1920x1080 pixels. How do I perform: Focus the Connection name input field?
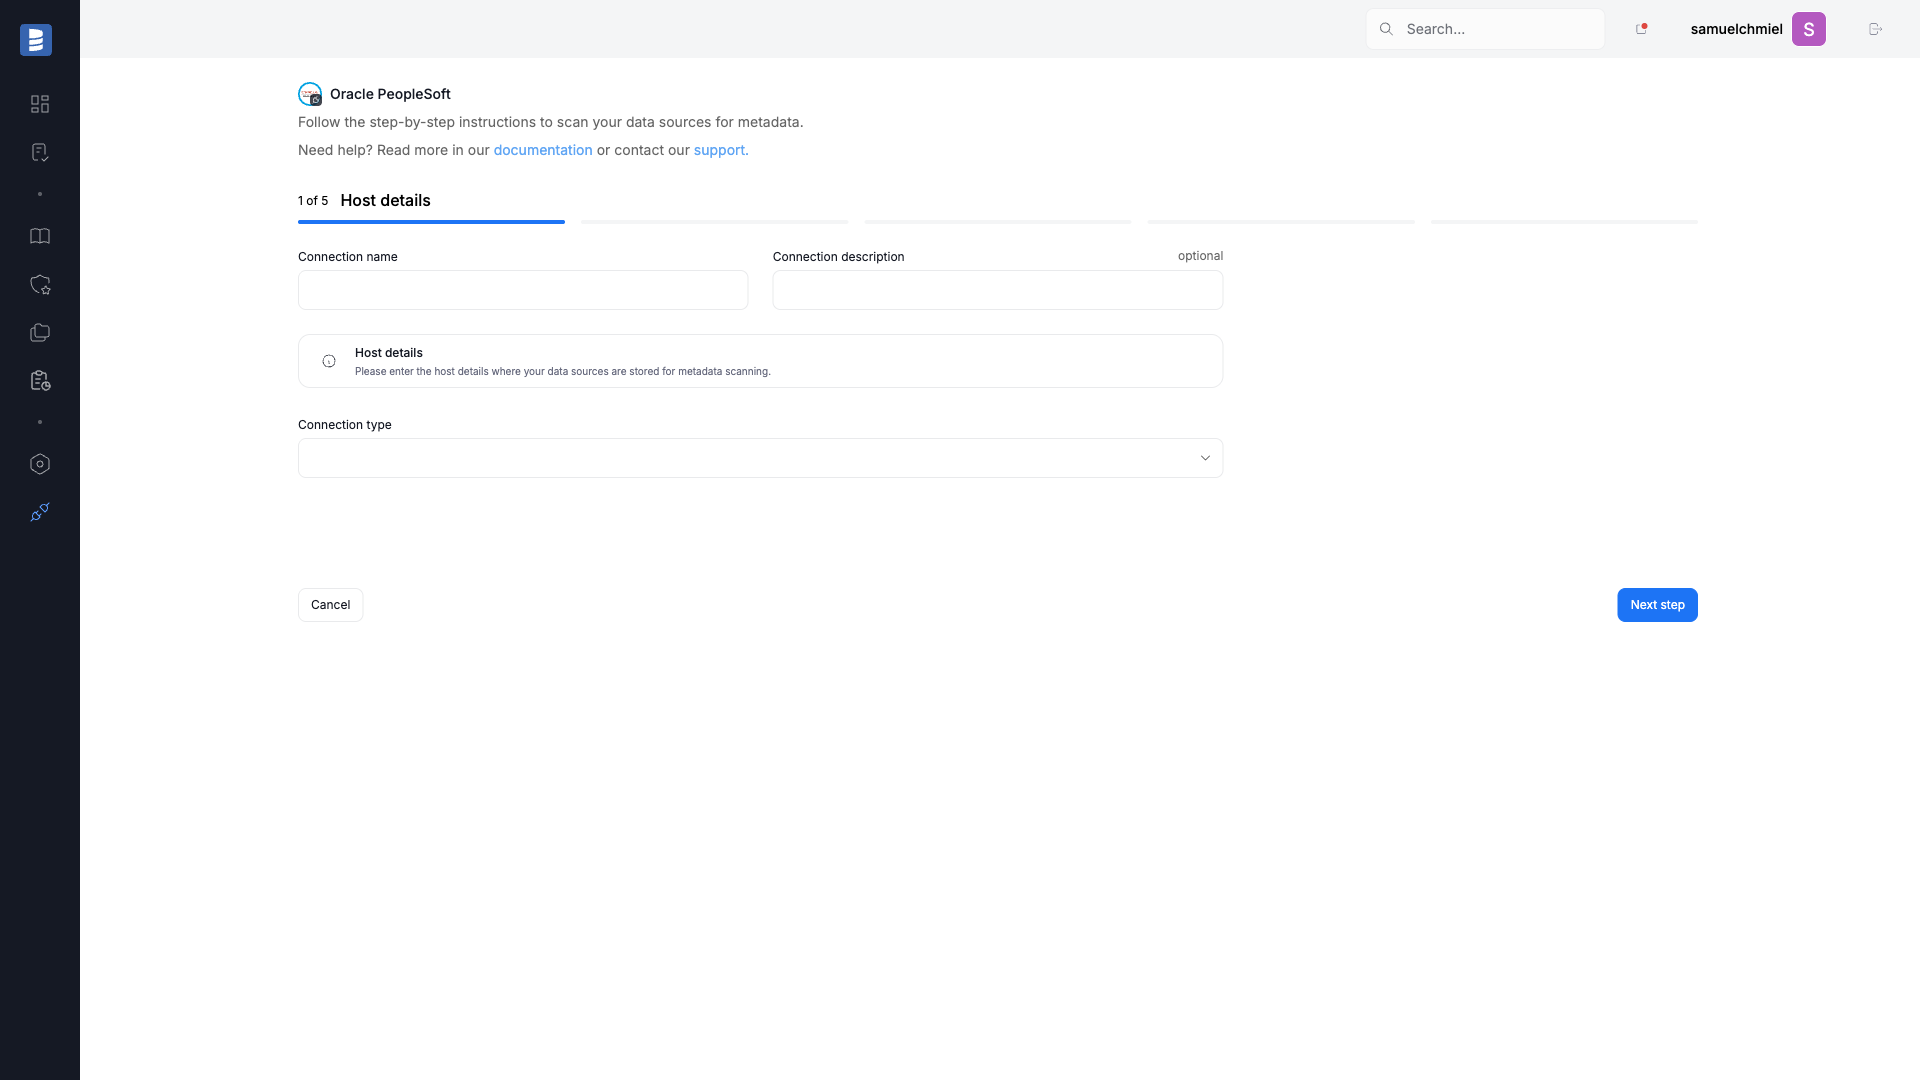pos(523,290)
